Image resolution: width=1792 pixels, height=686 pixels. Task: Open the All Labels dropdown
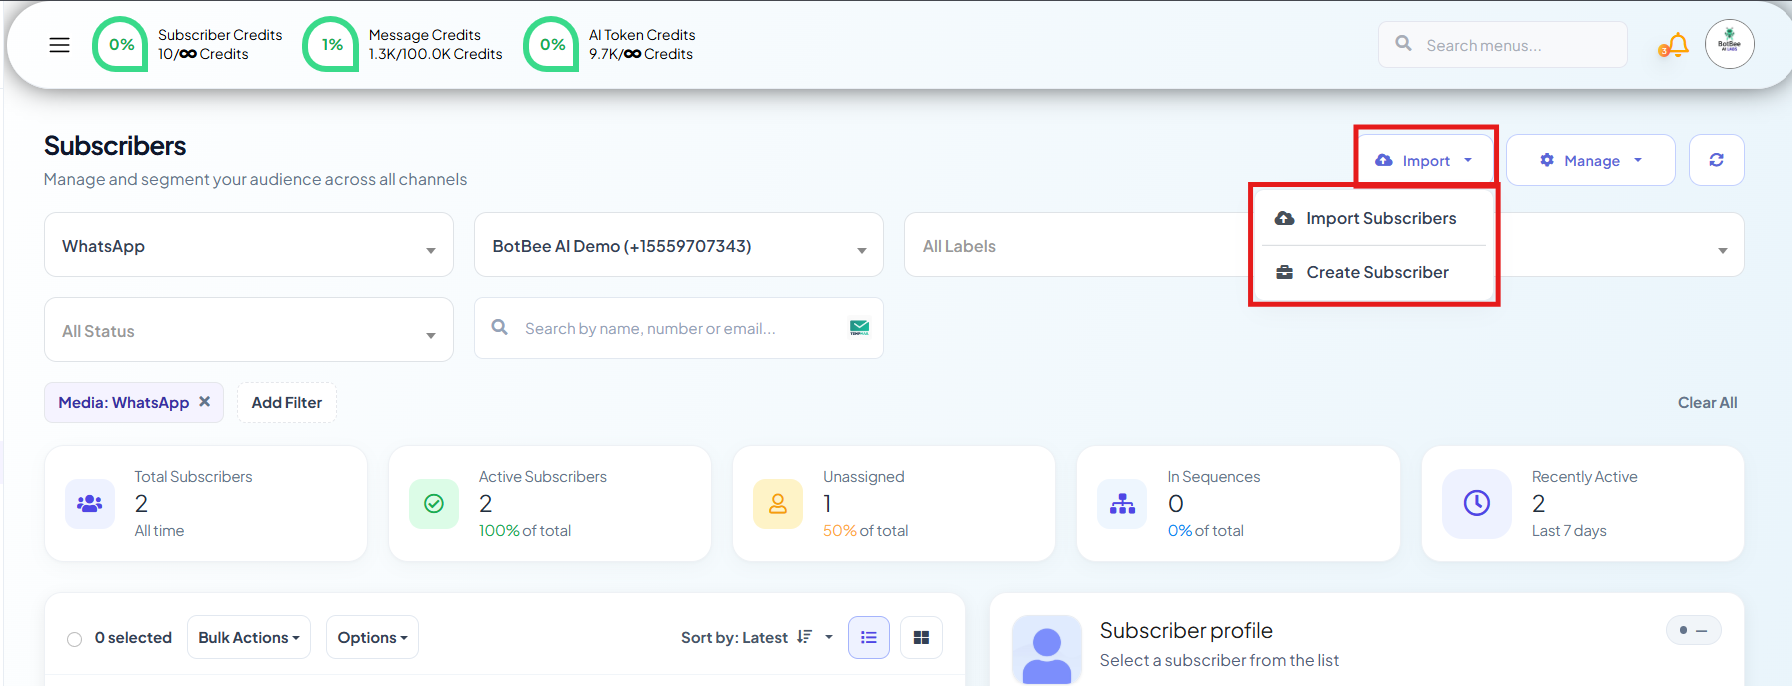[1077, 245]
